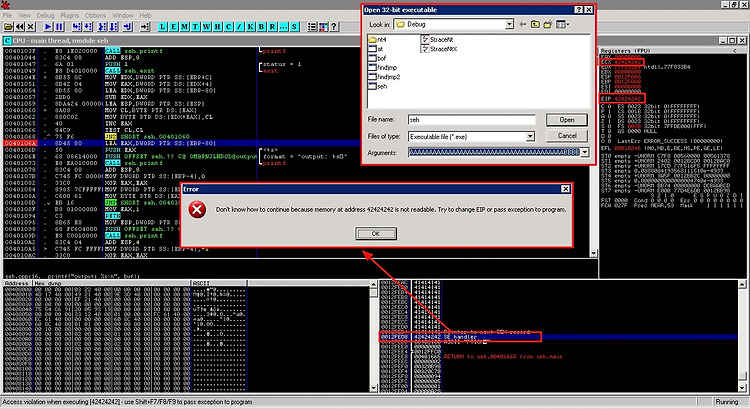Open Breakpoints window with B button
The image size is (750, 409).
point(262,27)
